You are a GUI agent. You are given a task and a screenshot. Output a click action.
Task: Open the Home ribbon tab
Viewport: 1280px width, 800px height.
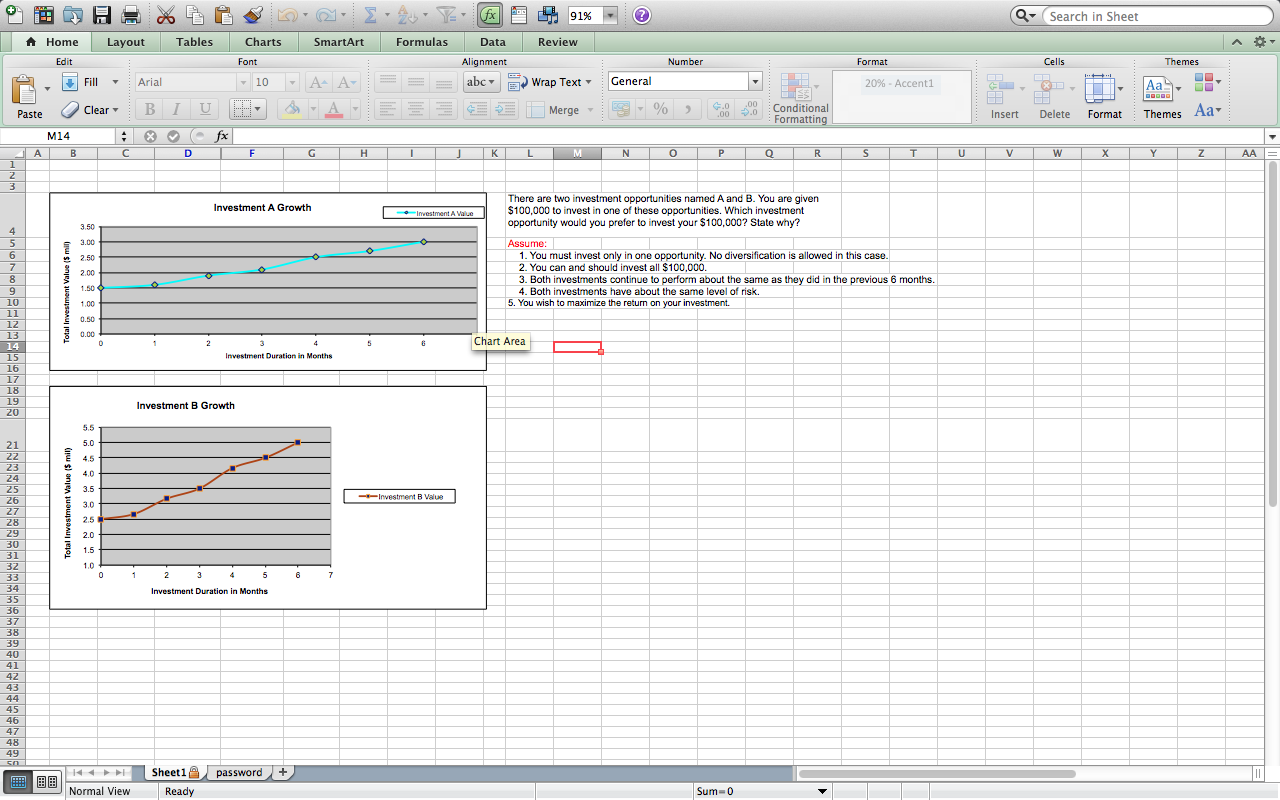coord(52,42)
